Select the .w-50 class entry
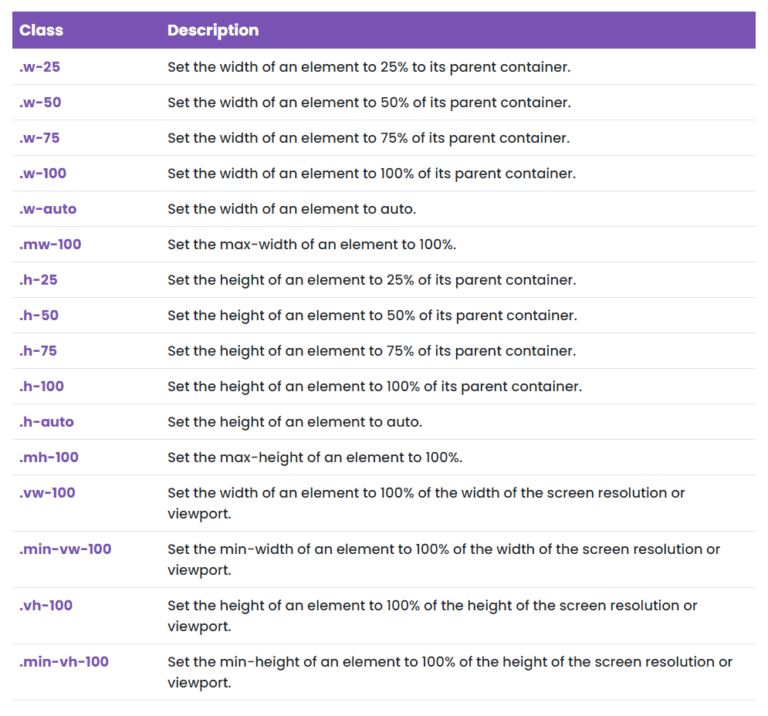Viewport: 768px width, 716px height. tap(39, 103)
